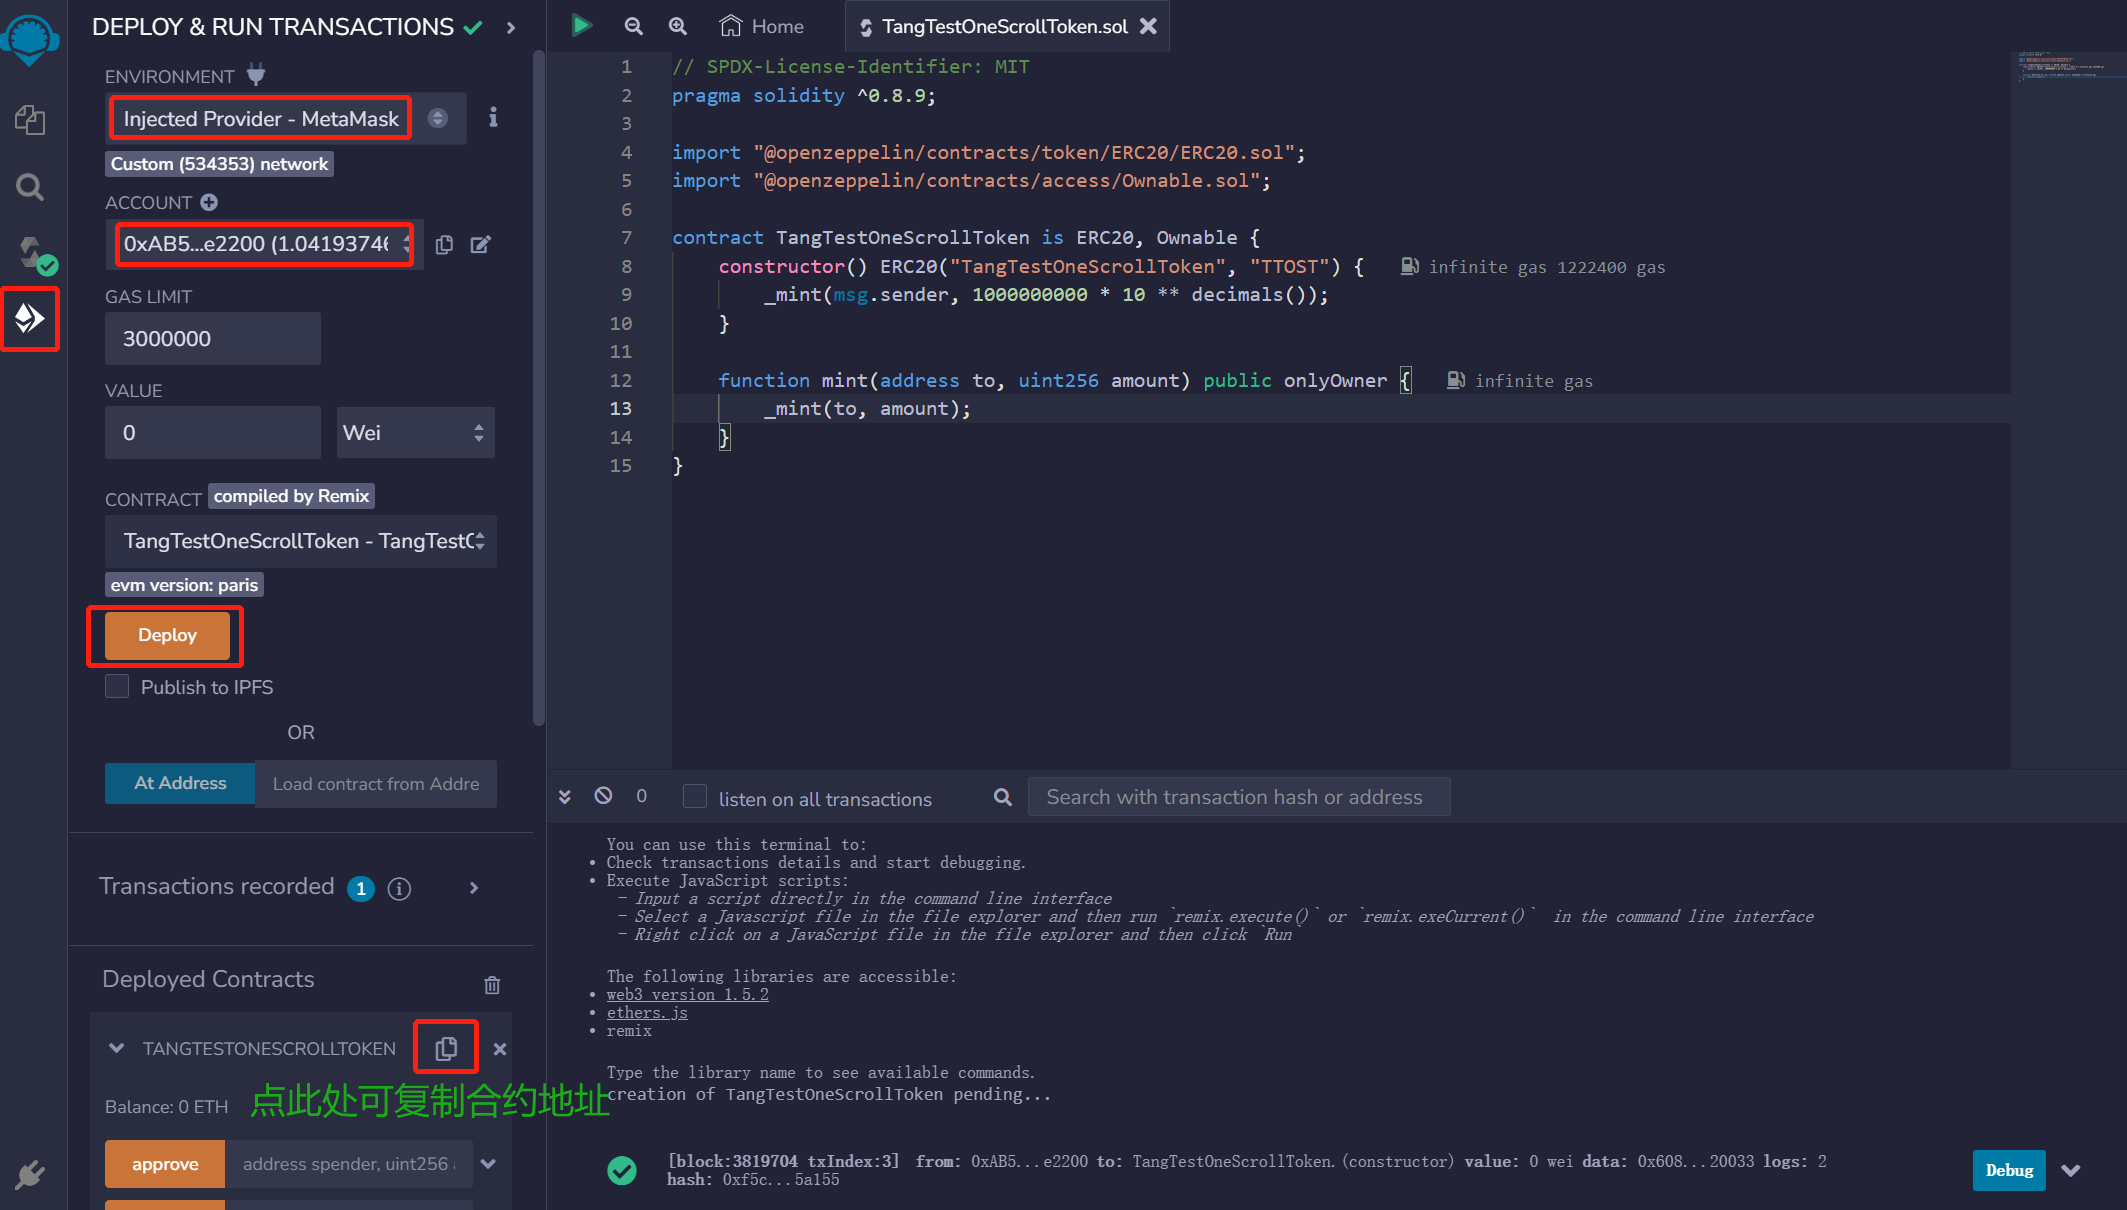2127x1210 pixels.
Task: Switch to the Home tab
Action: [x=761, y=25]
